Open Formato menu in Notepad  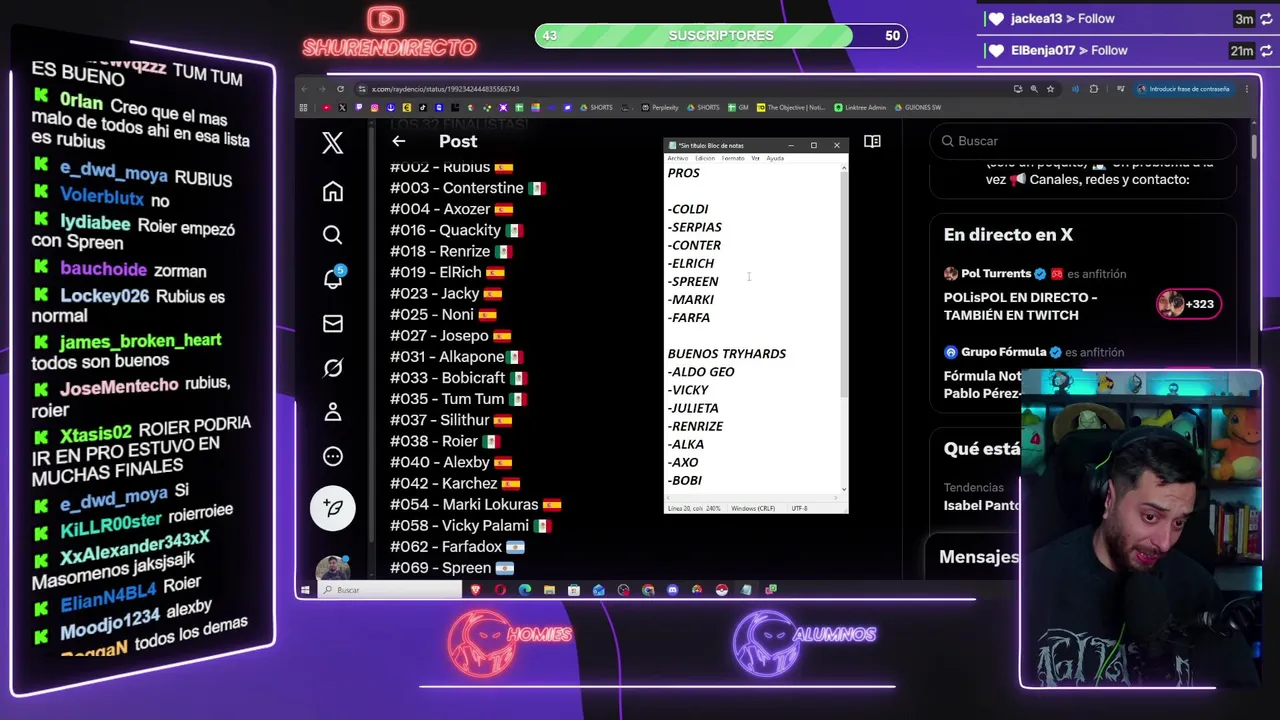click(733, 158)
